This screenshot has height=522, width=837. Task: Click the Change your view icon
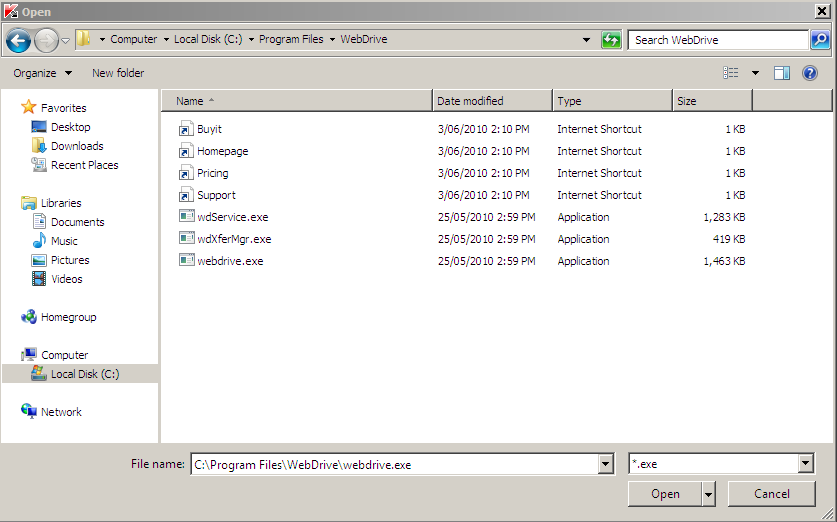[x=731, y=73]
